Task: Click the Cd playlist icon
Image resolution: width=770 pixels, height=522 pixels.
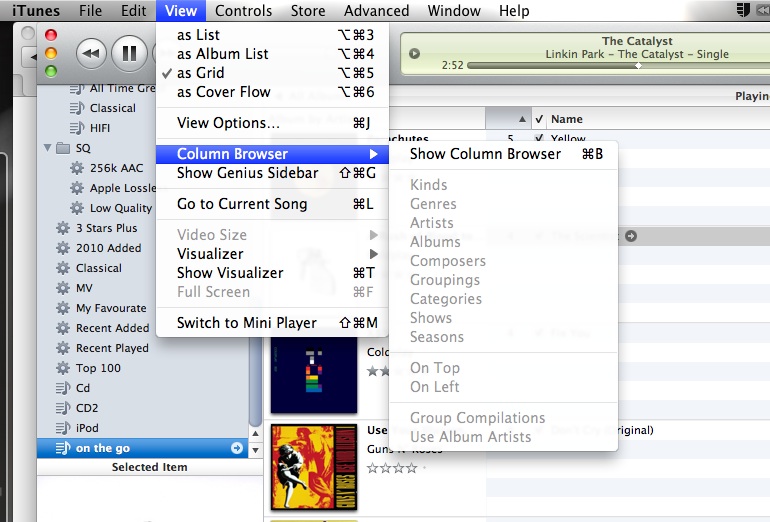Action: click(x=63, y=388)
